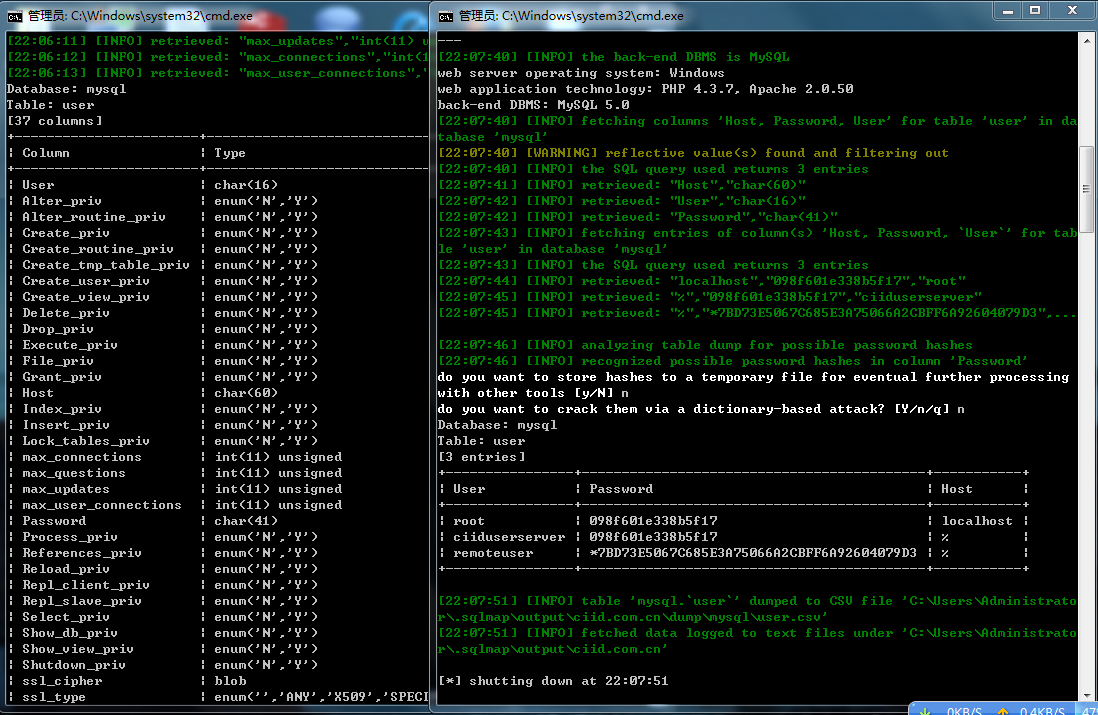This screenshot has height=715, width=1098.
Task: Click the dictionary-based attack prompt line
Action: tap(701, 409)
